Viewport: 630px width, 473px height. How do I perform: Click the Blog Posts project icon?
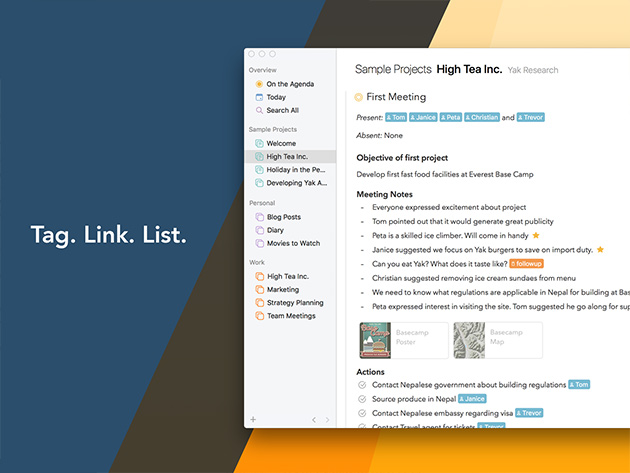tap(260, 217)
